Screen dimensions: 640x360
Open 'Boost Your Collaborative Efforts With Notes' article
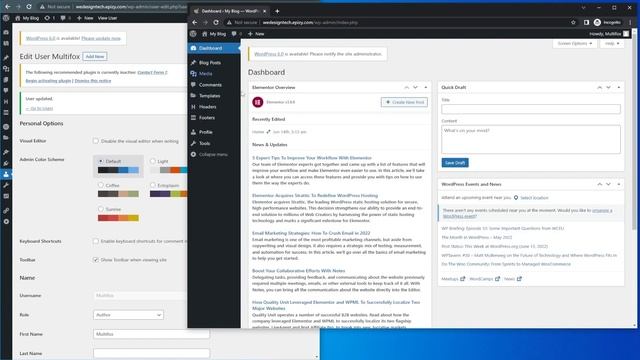pos(298,271)
